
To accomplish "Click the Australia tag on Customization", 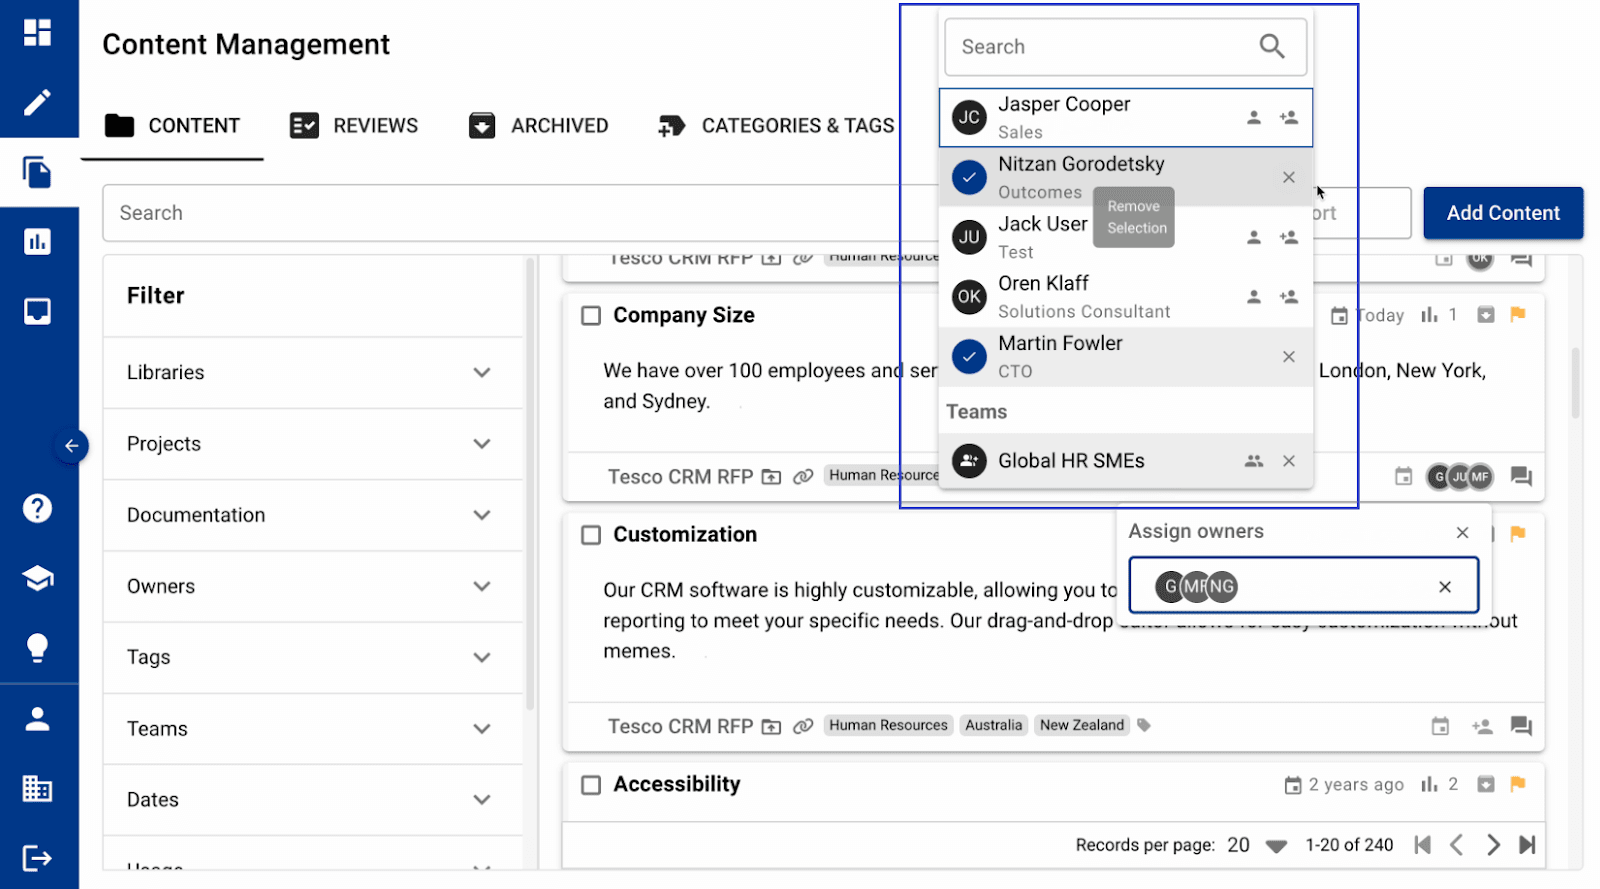I will pos(993,725).
